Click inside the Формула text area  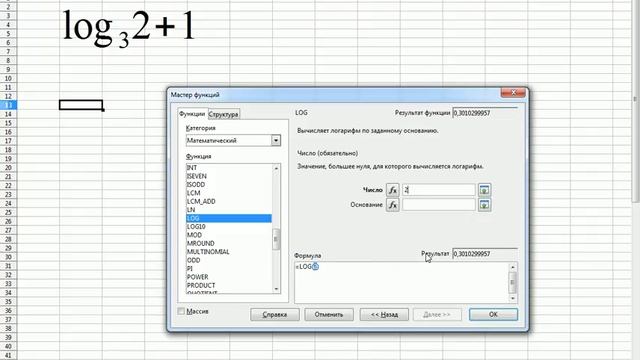pyautogui.click(x=402, y=282)
